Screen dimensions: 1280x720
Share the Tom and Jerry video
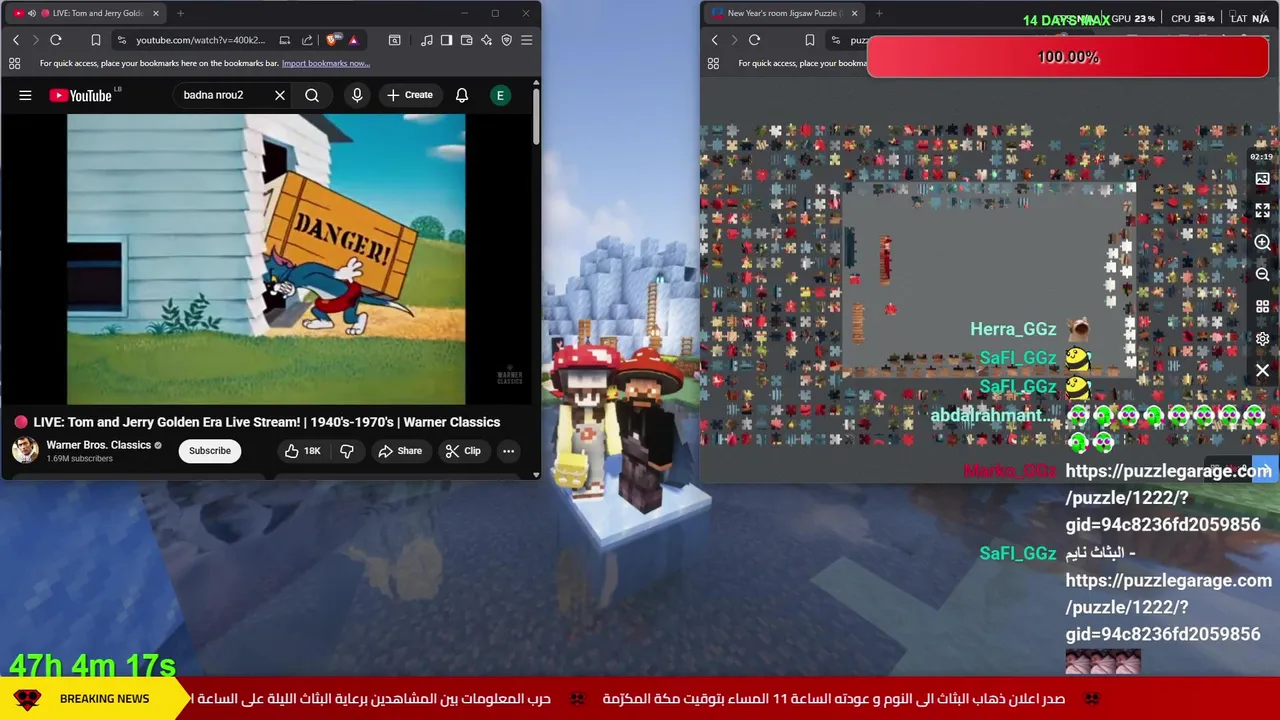(x=400, y=451)
